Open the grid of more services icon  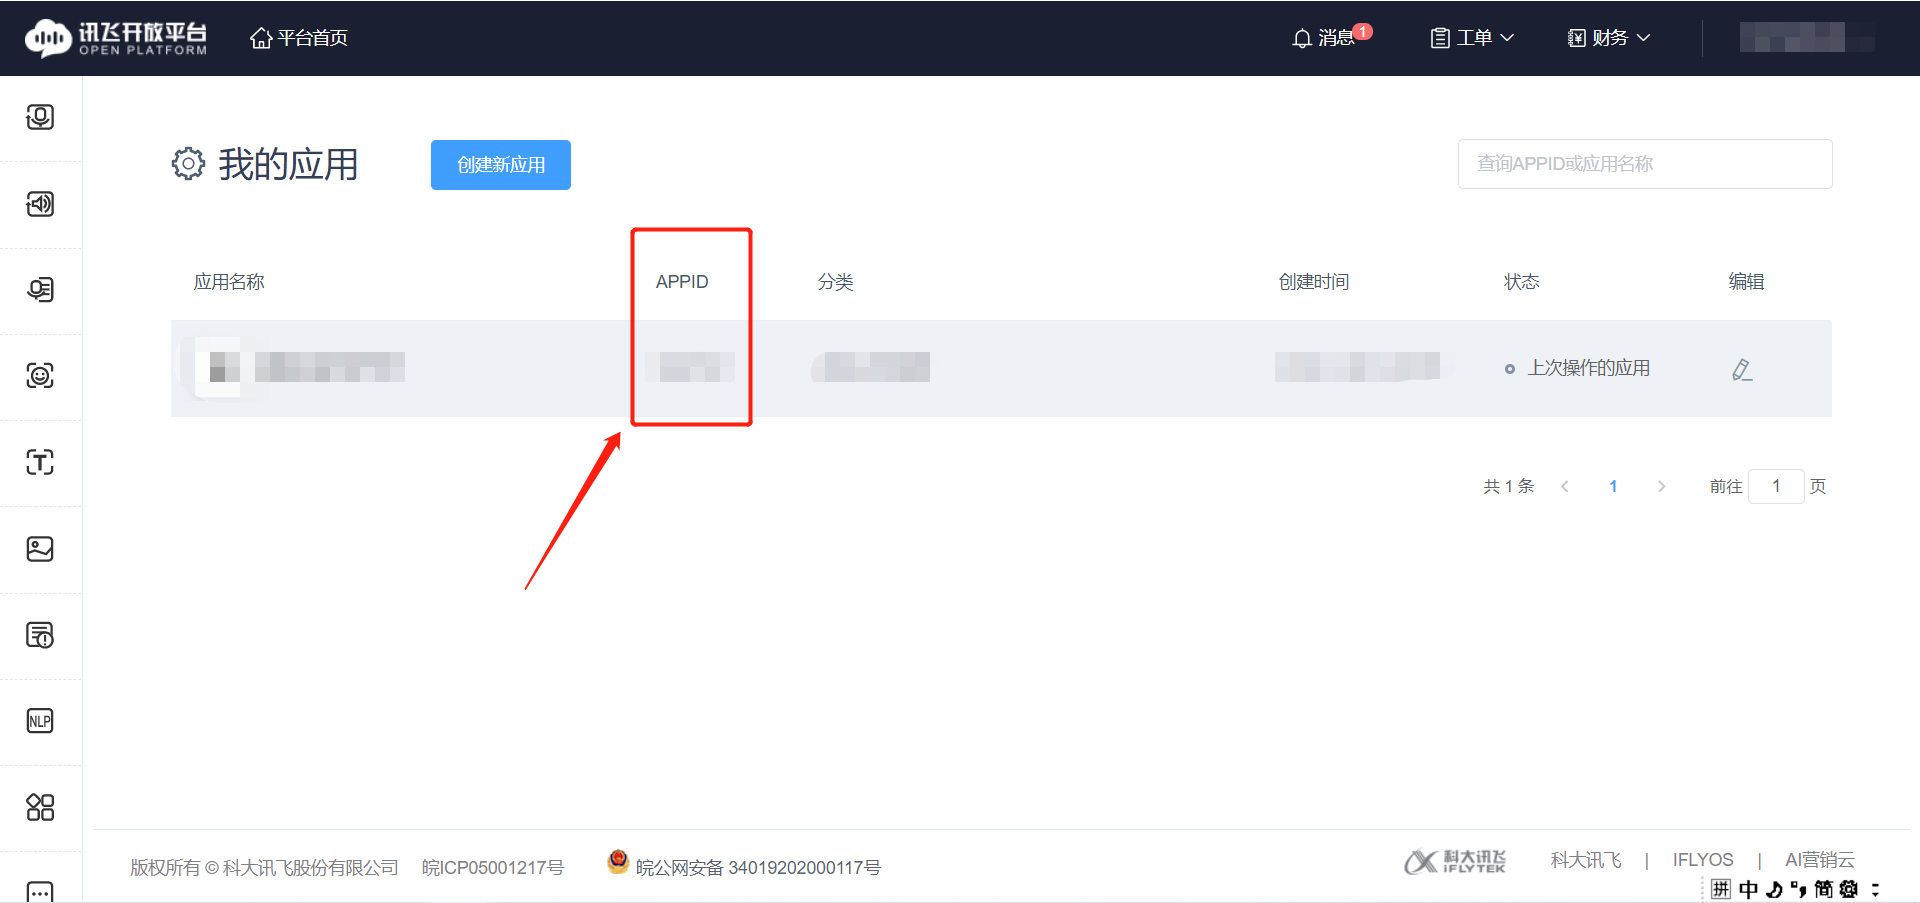coord(40,808)
